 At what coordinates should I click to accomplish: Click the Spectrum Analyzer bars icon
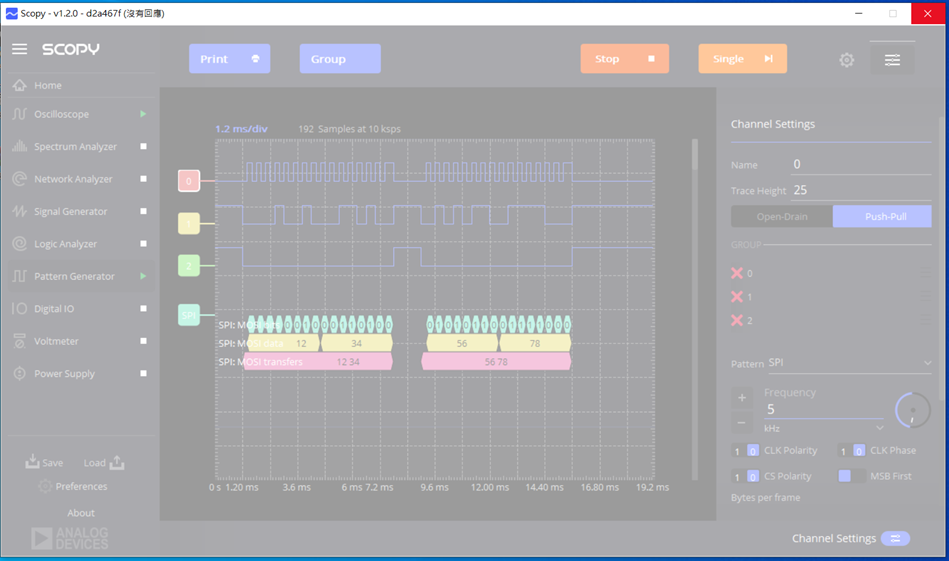[19, 146]
